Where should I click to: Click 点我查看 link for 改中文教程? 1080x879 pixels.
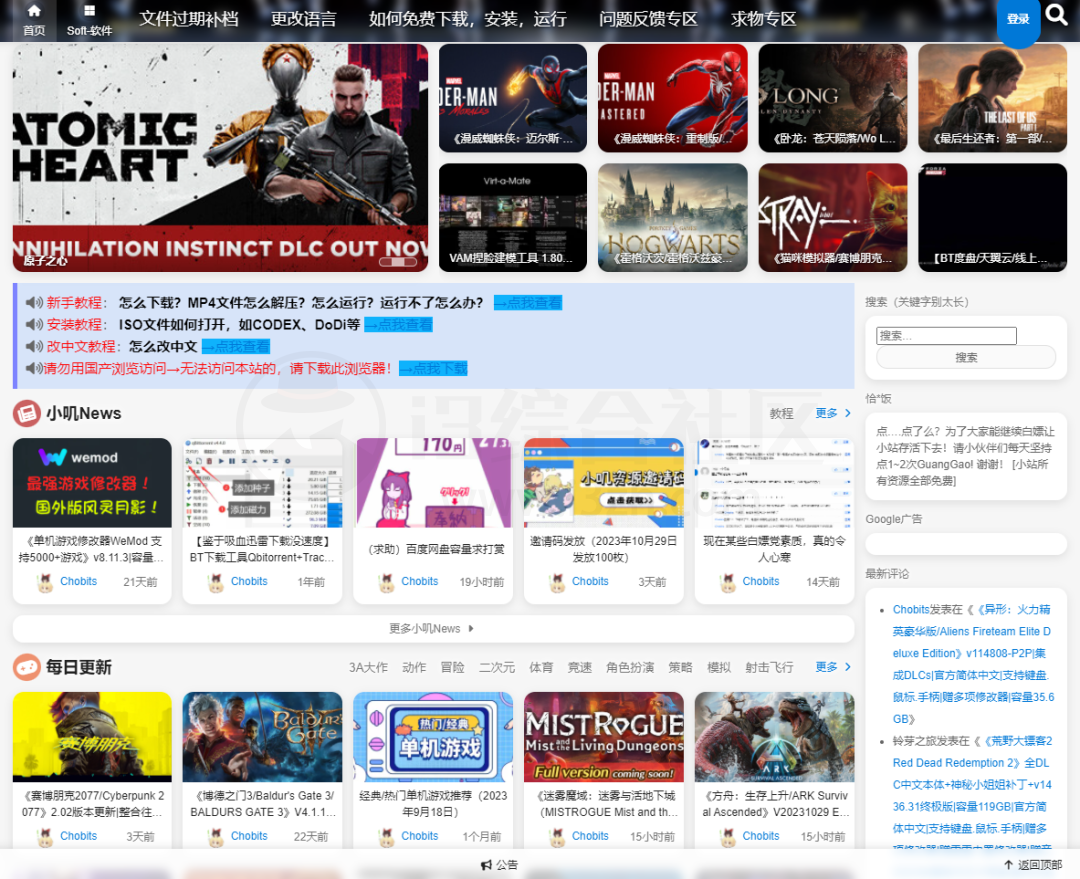(x=236, y=347)
